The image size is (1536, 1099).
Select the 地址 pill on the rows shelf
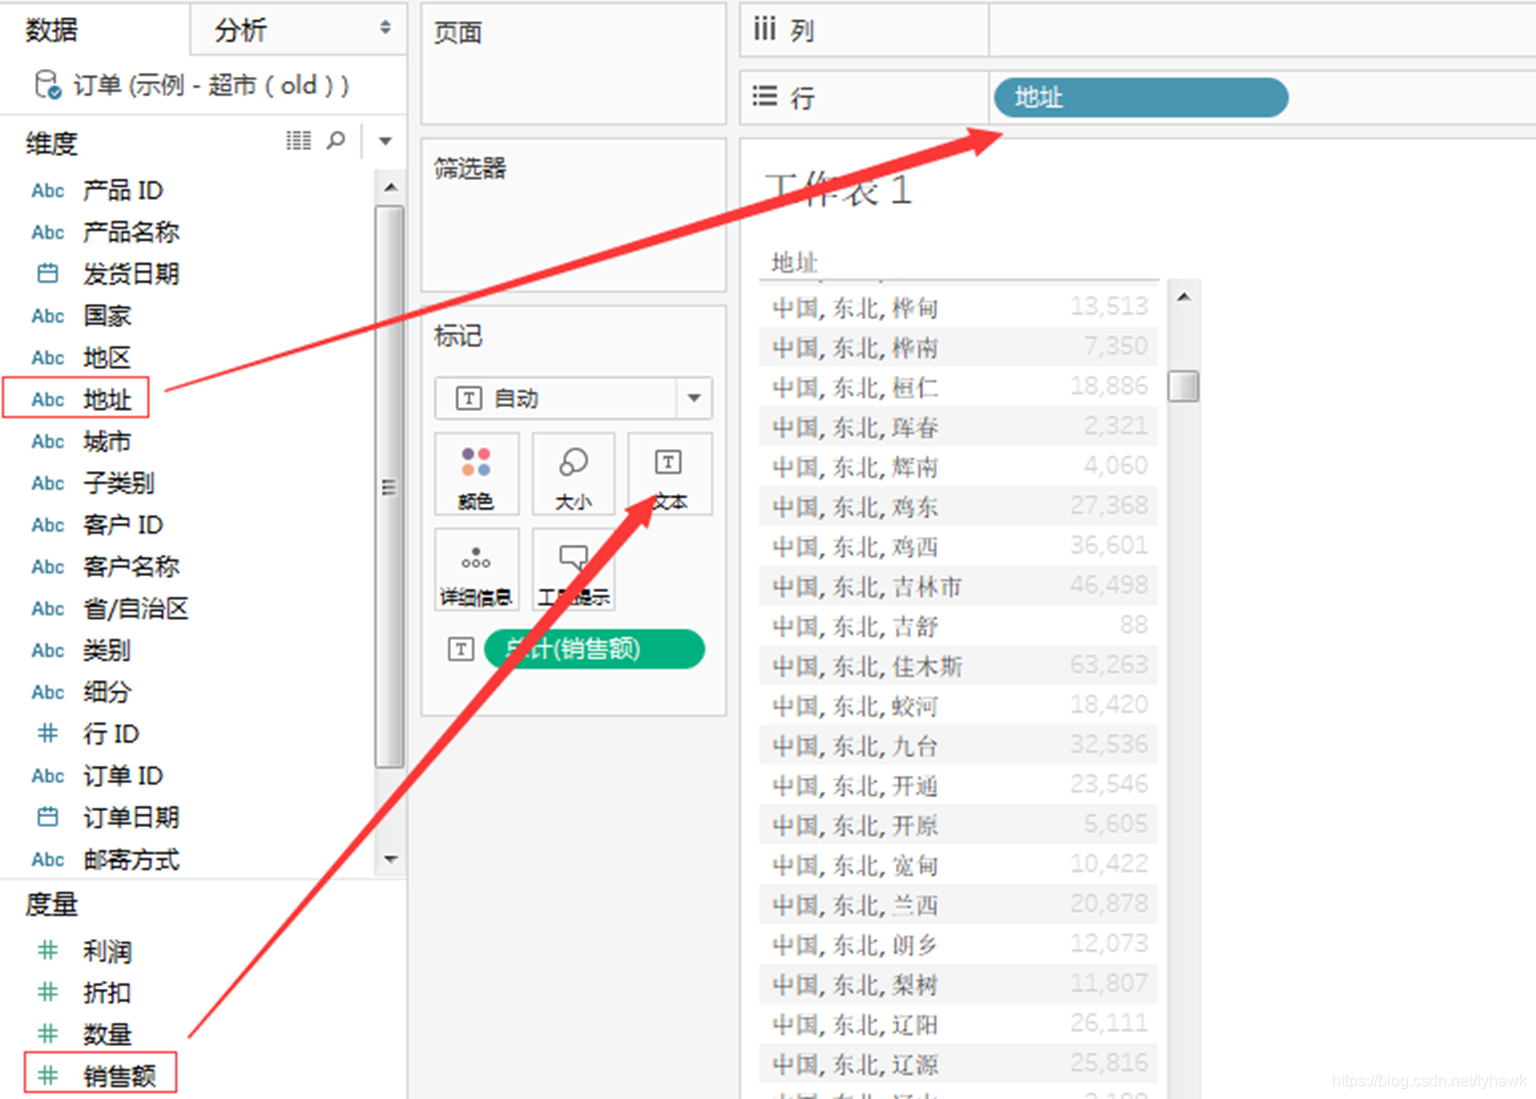pos(1141,97)
